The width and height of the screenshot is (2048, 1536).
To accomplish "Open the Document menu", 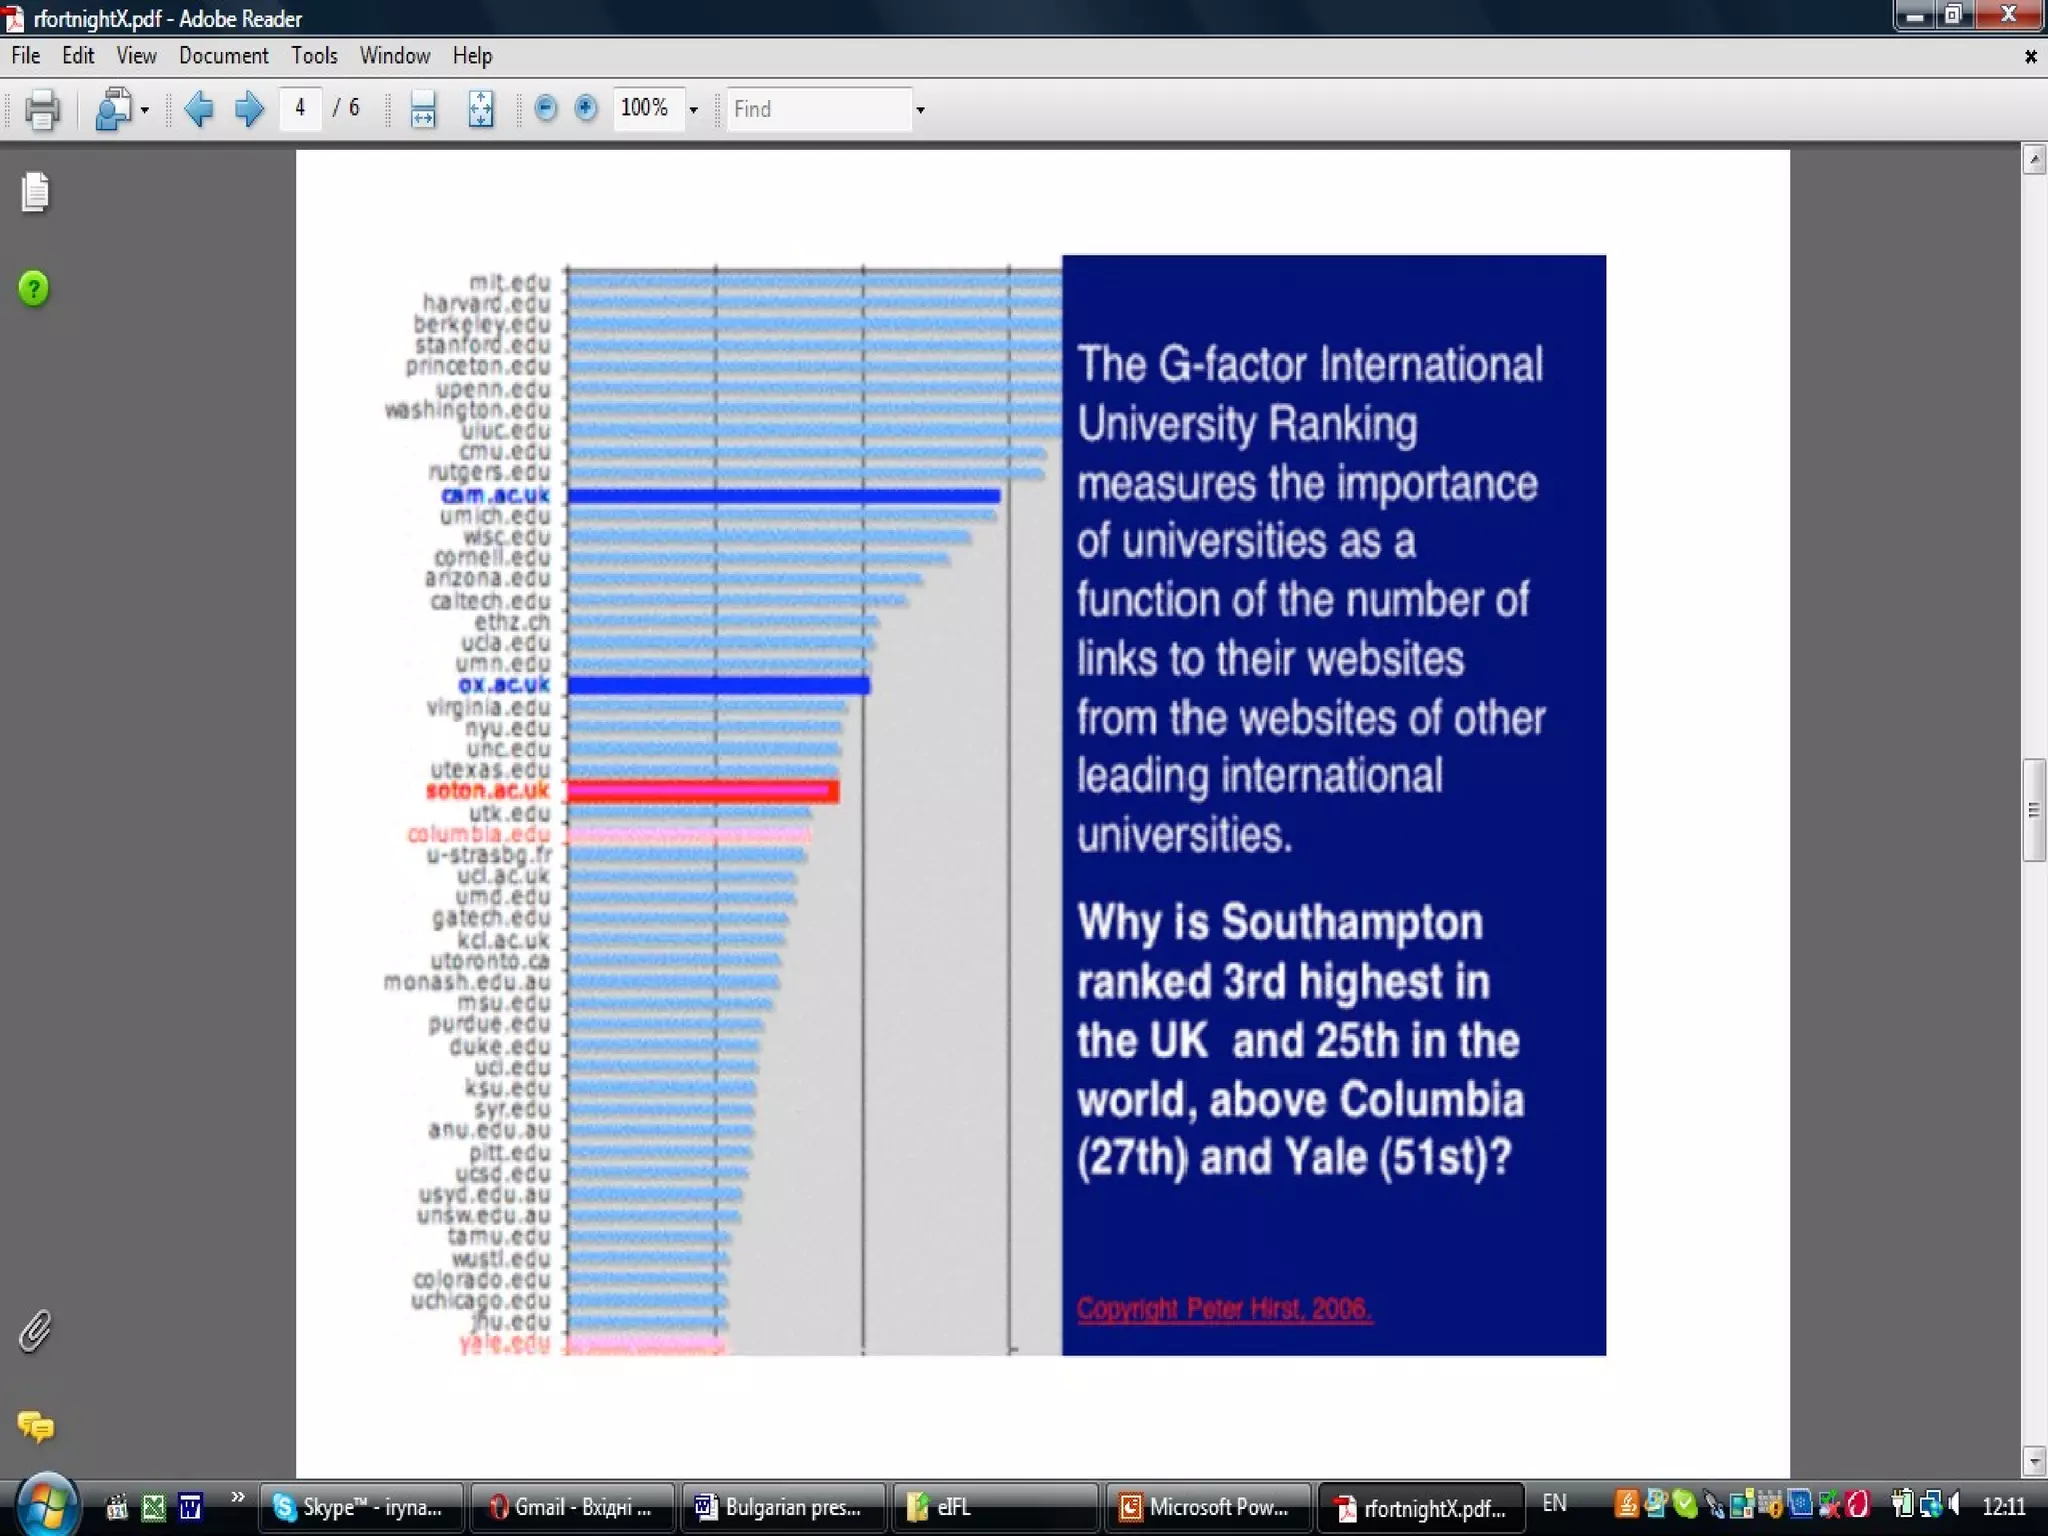I will [x=223, y=56].
